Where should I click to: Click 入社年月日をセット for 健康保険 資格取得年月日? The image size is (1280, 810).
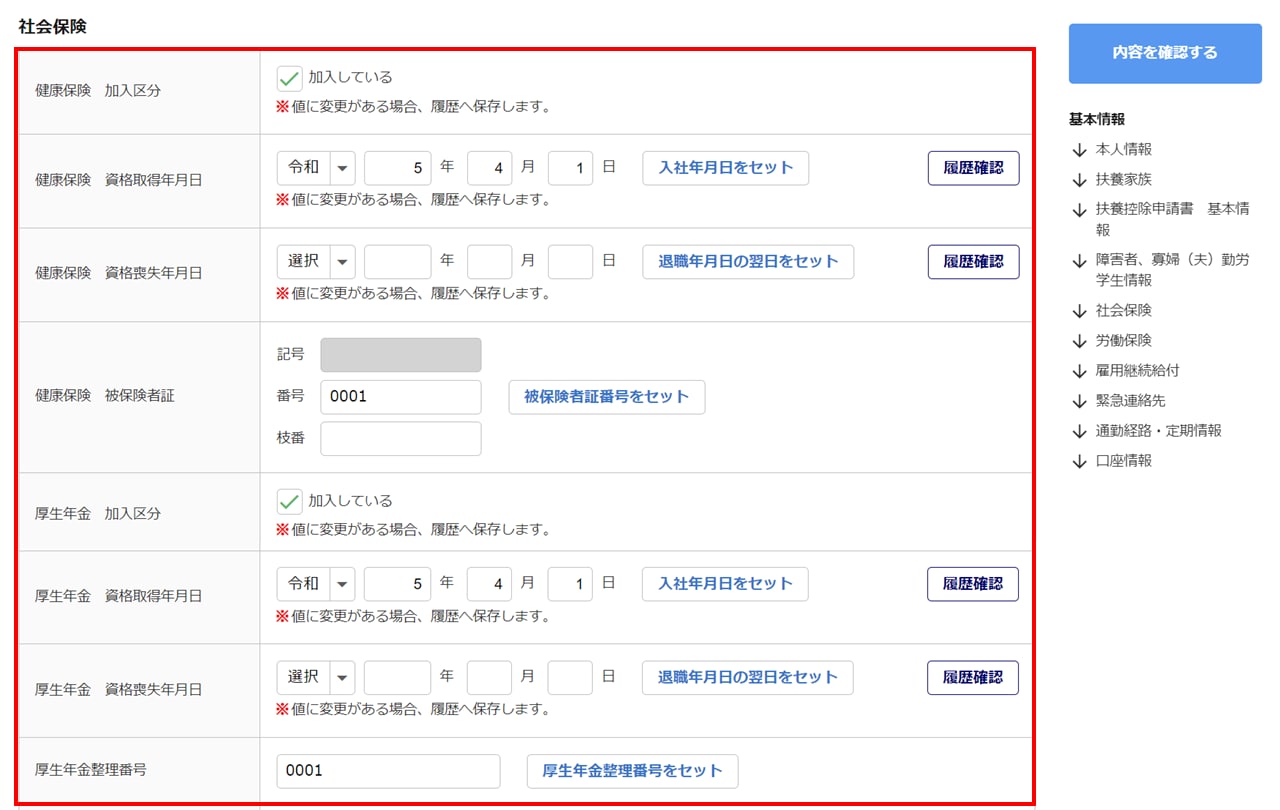click(725, 168)
